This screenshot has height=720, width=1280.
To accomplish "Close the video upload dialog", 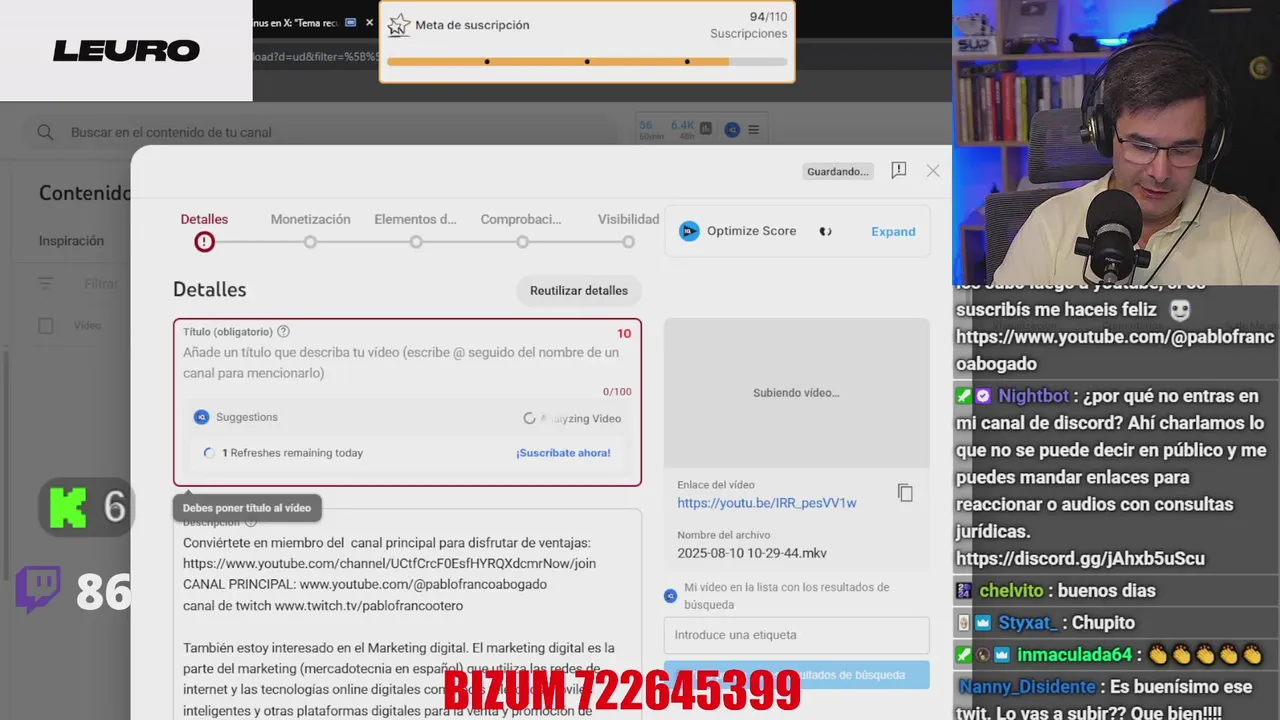I will pyautogui.click(x=933, y=171).
